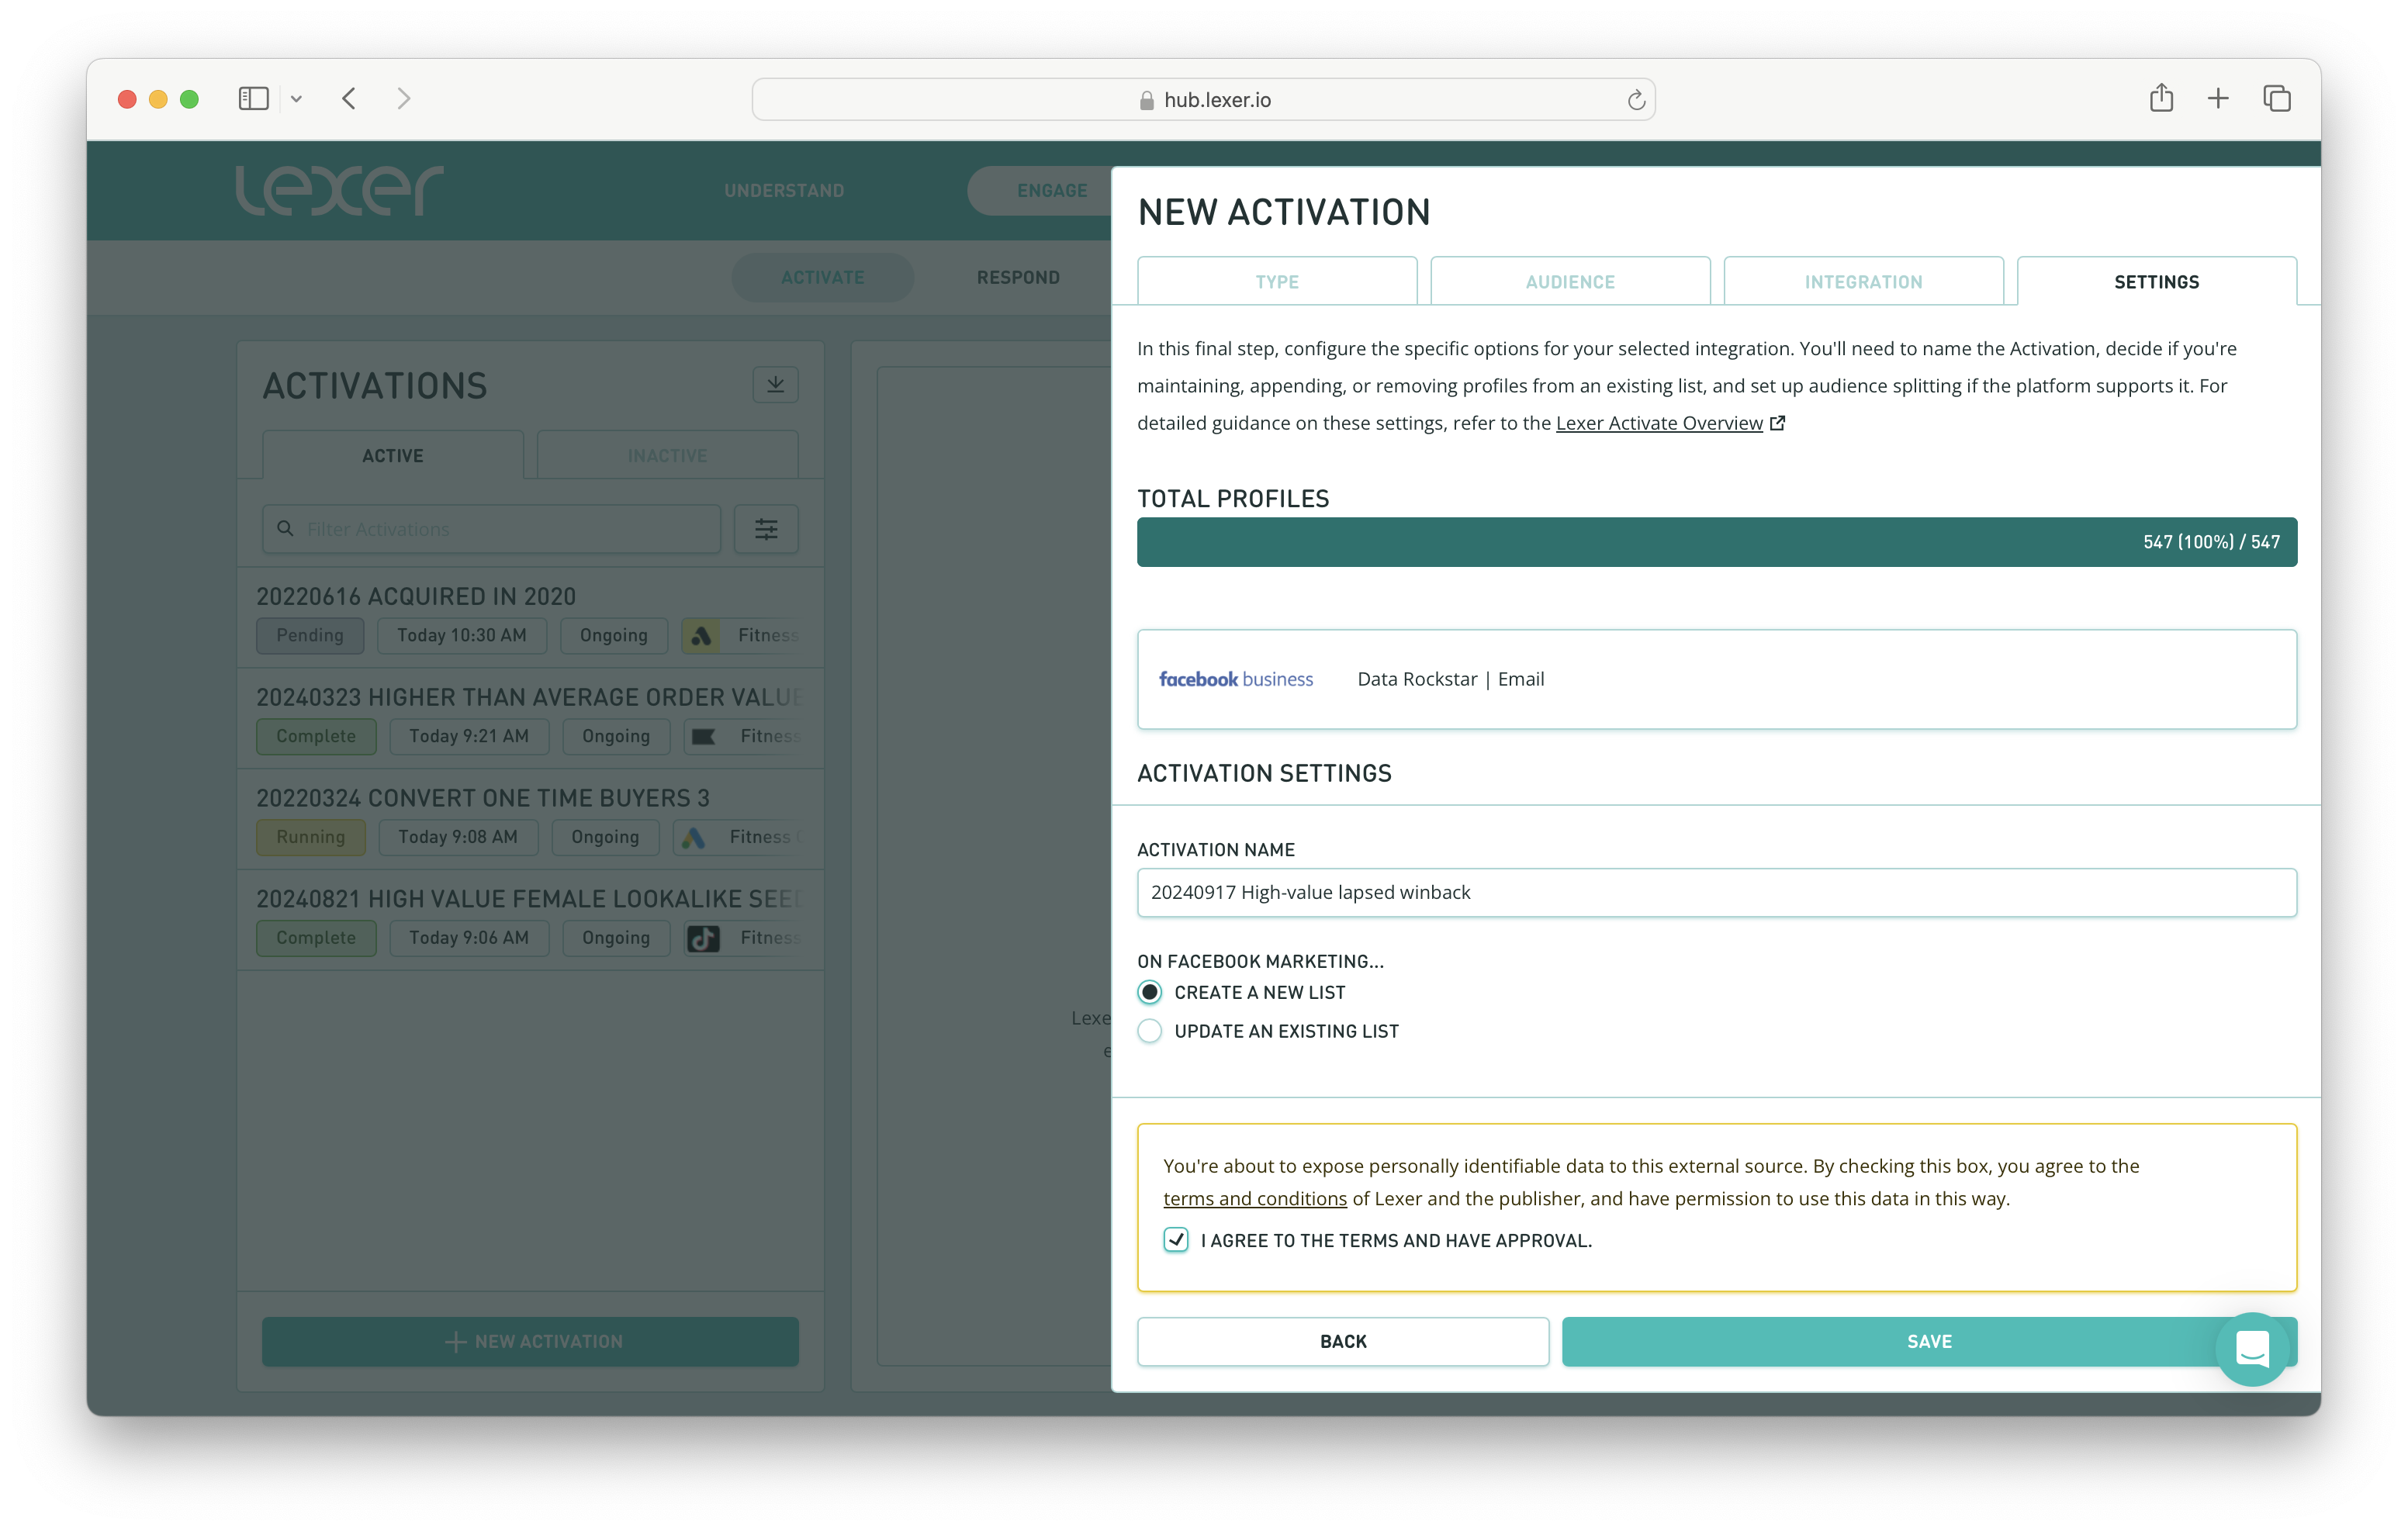
Task: Select the Settings step tab
Action: pos(2157,281)
